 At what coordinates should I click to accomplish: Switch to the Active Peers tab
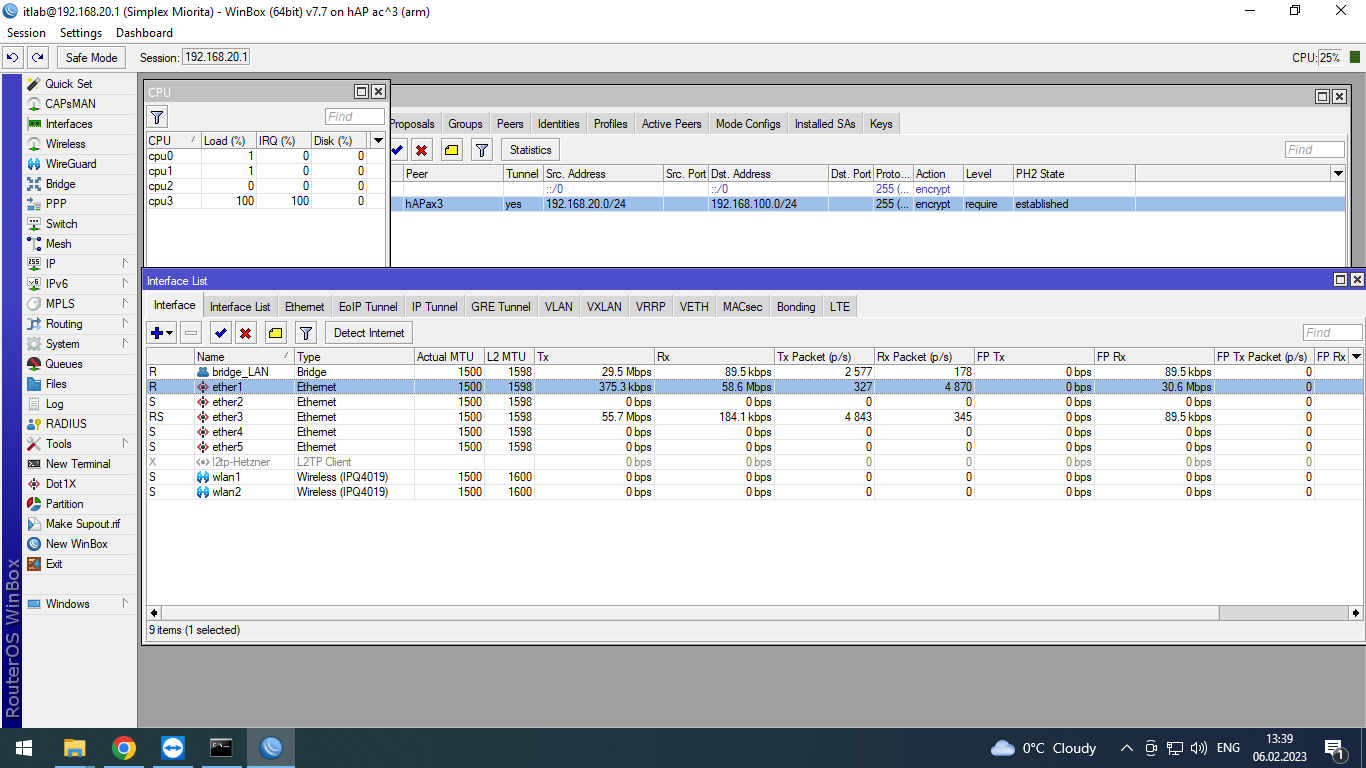click(x=671, y=124)
